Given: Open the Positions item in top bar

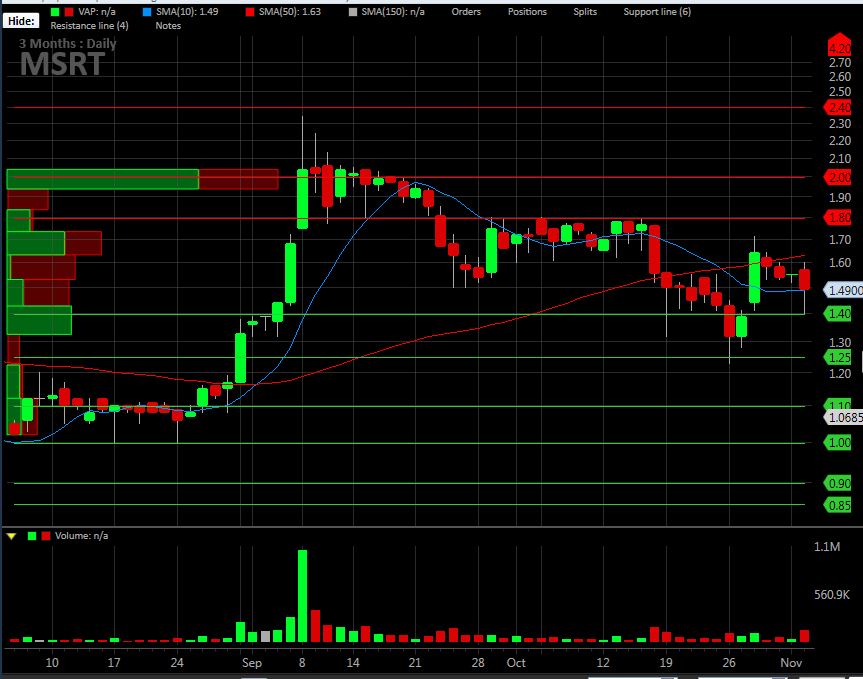Looking at the screenshot, I should pyautogui.click(x=527, y=12).
